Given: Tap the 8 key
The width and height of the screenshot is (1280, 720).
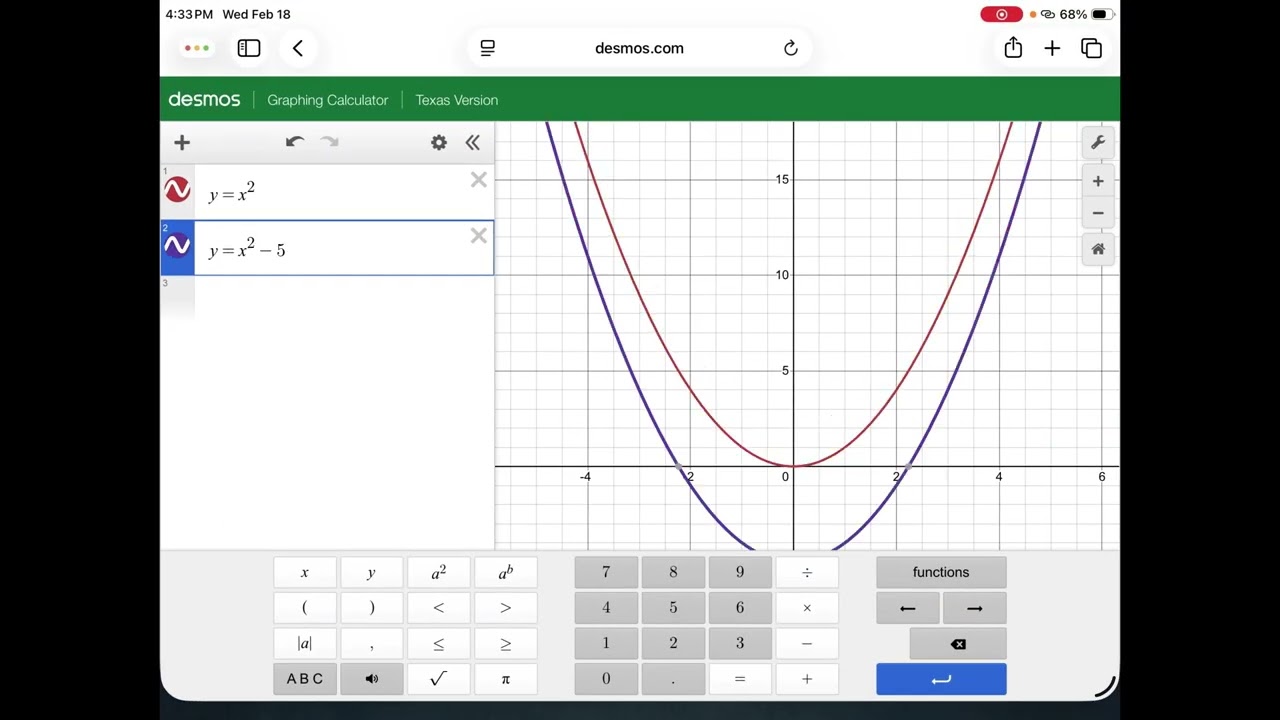Looking at the screenshot, I should 673,572.
